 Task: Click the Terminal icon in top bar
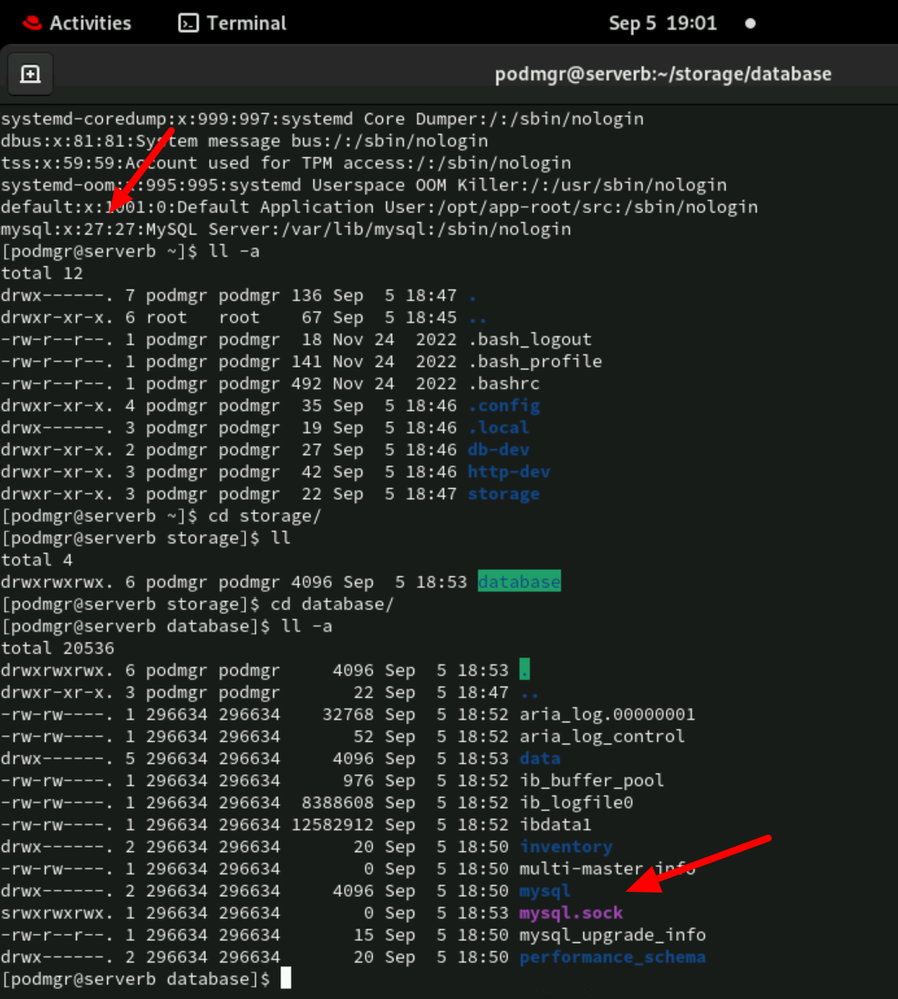click(188, 22)
